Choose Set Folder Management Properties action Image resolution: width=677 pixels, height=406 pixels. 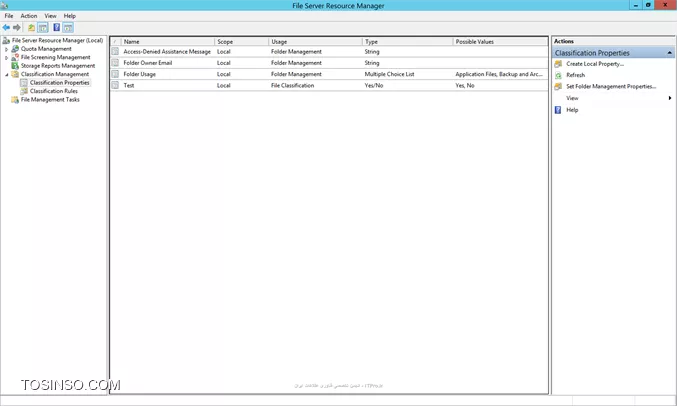point(611,86)
